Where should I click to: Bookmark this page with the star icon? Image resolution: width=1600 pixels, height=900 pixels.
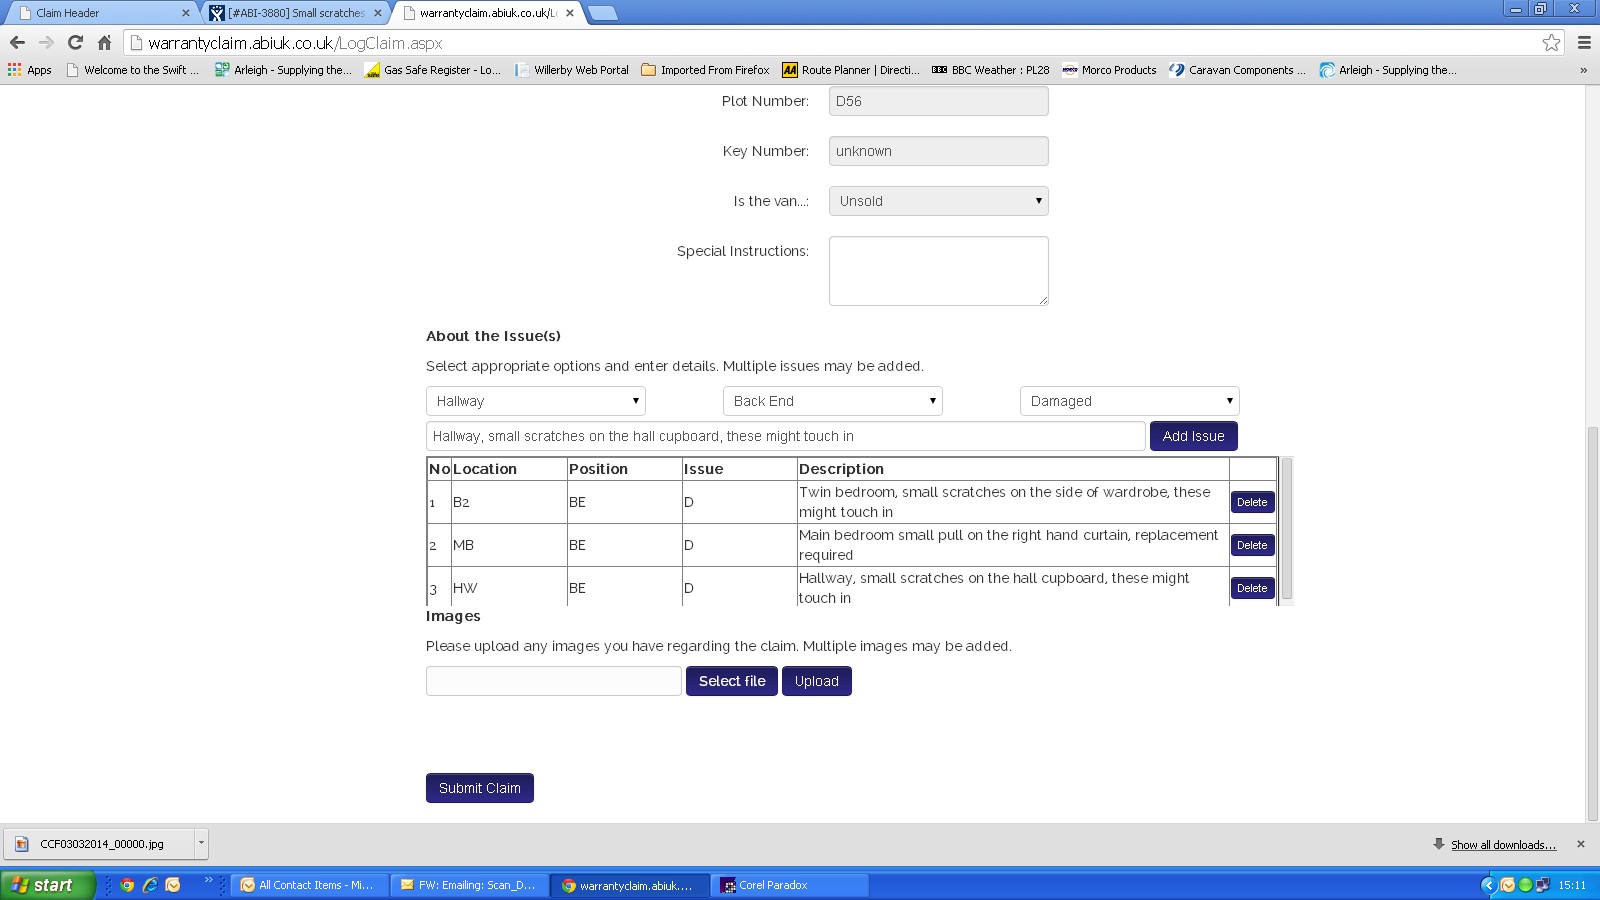tap(1551, 42)
